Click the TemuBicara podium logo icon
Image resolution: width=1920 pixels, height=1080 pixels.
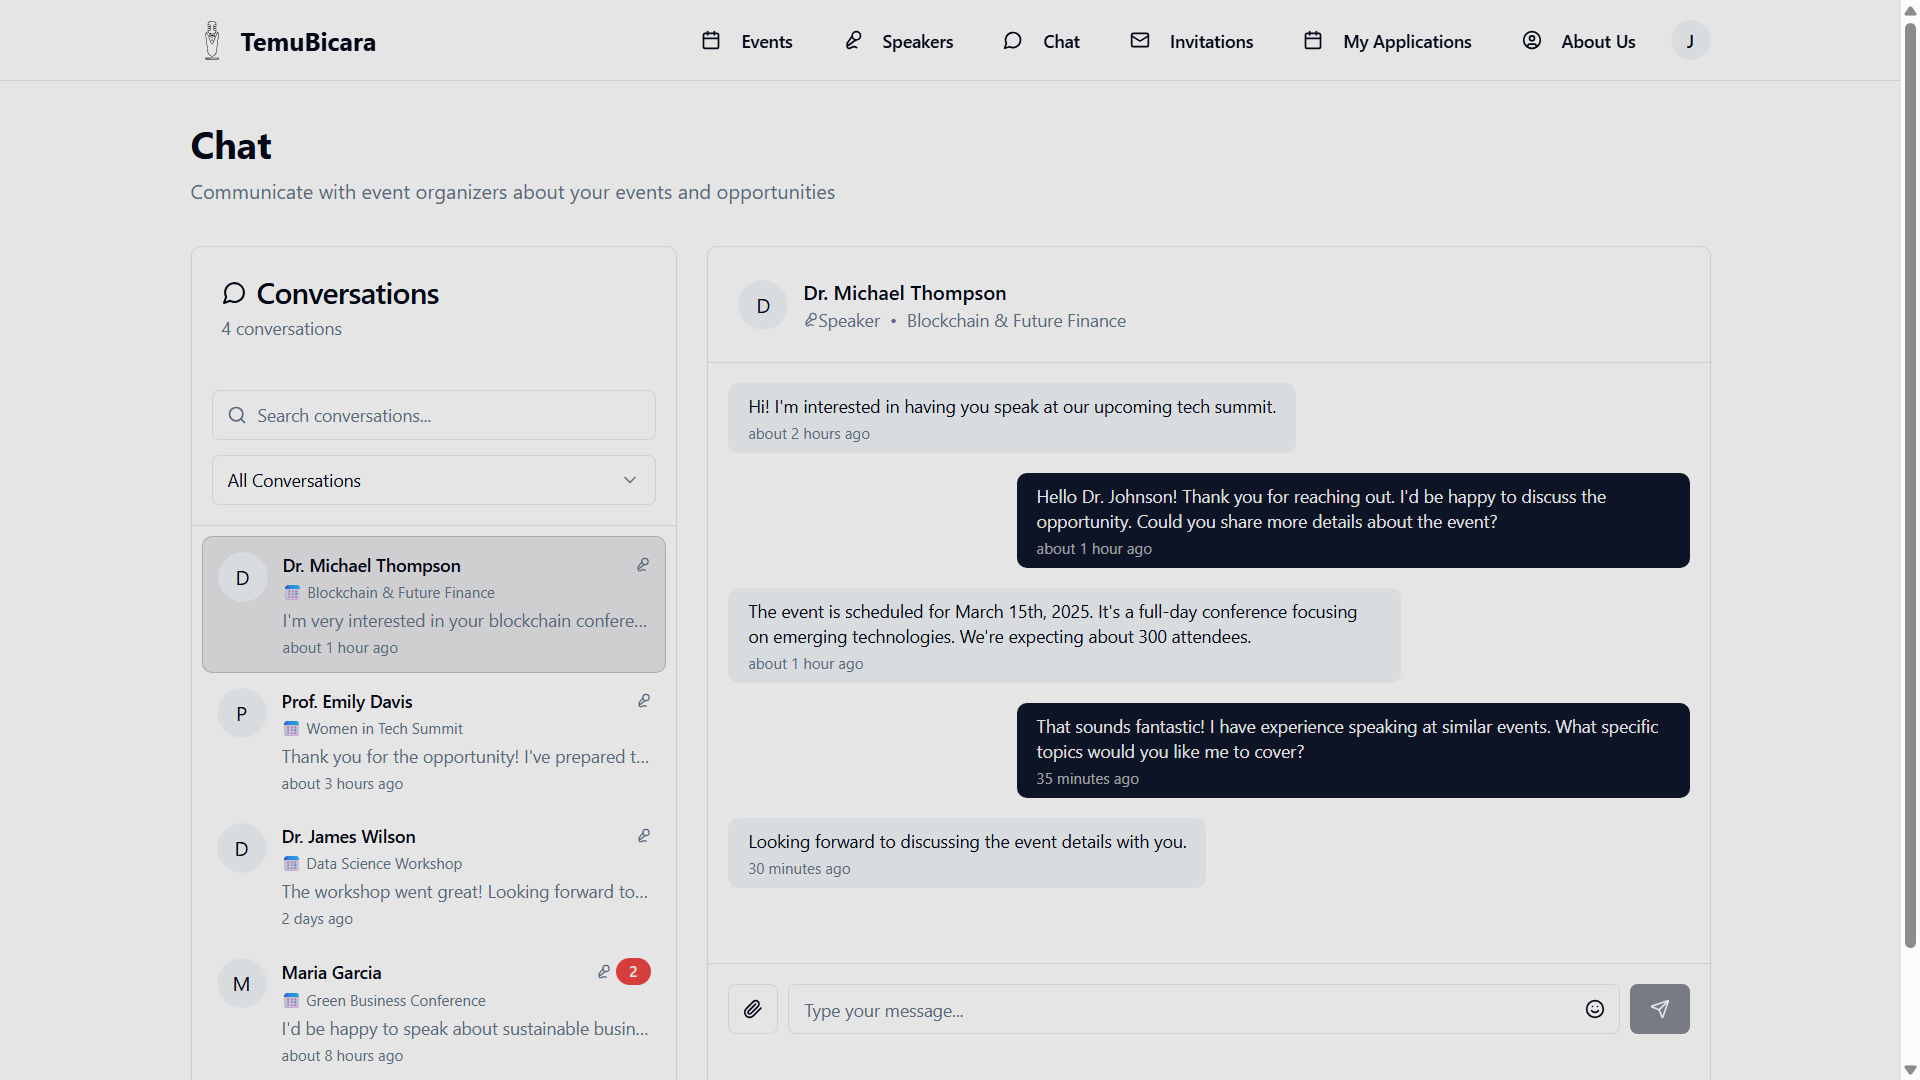[x=212, y=41]
